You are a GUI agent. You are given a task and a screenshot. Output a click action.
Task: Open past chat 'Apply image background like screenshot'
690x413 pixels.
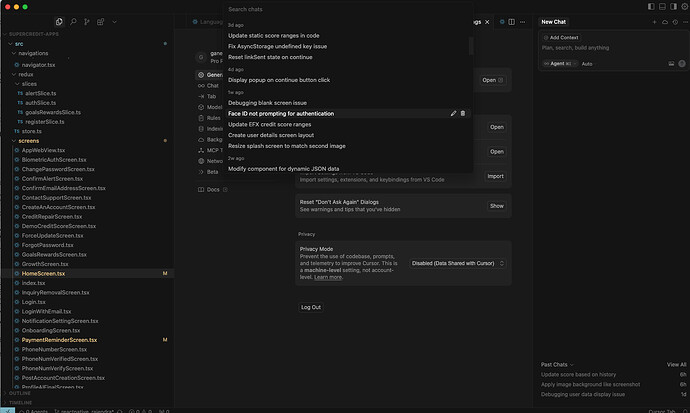coord(591,384)
